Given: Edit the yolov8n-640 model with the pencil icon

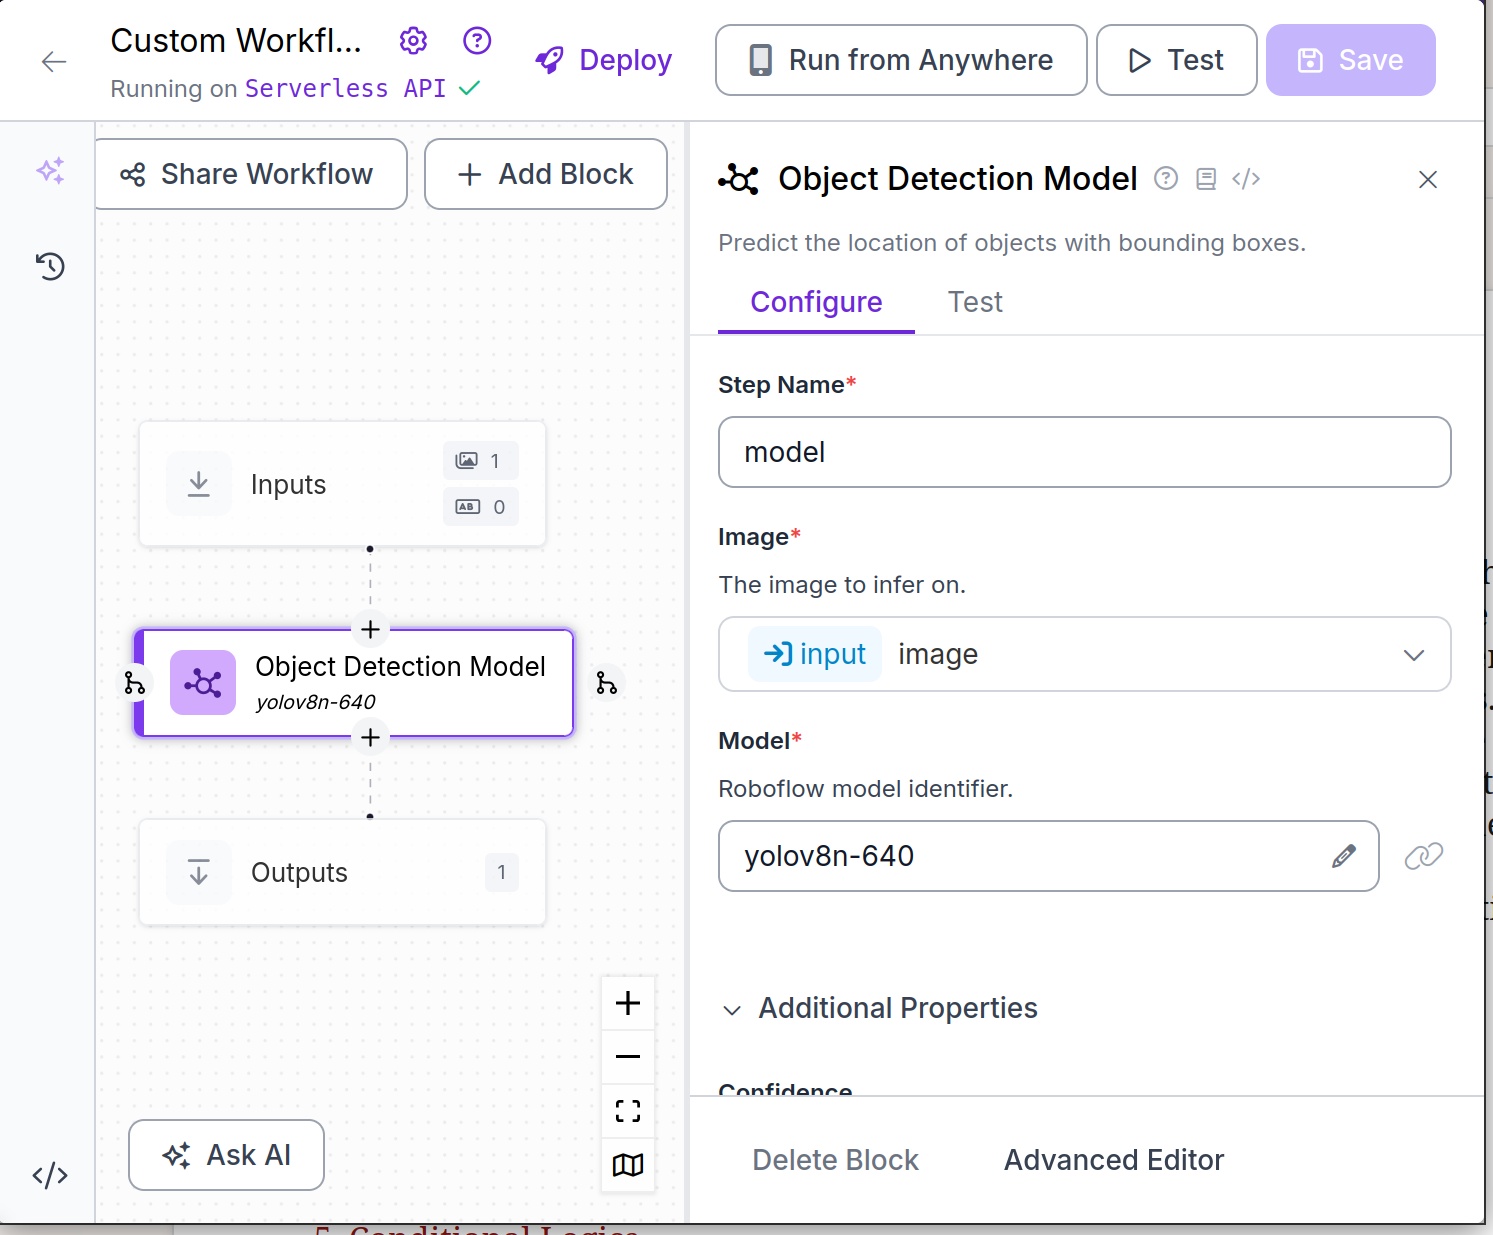Looking at the screenshot, I should click(1344, 856).
